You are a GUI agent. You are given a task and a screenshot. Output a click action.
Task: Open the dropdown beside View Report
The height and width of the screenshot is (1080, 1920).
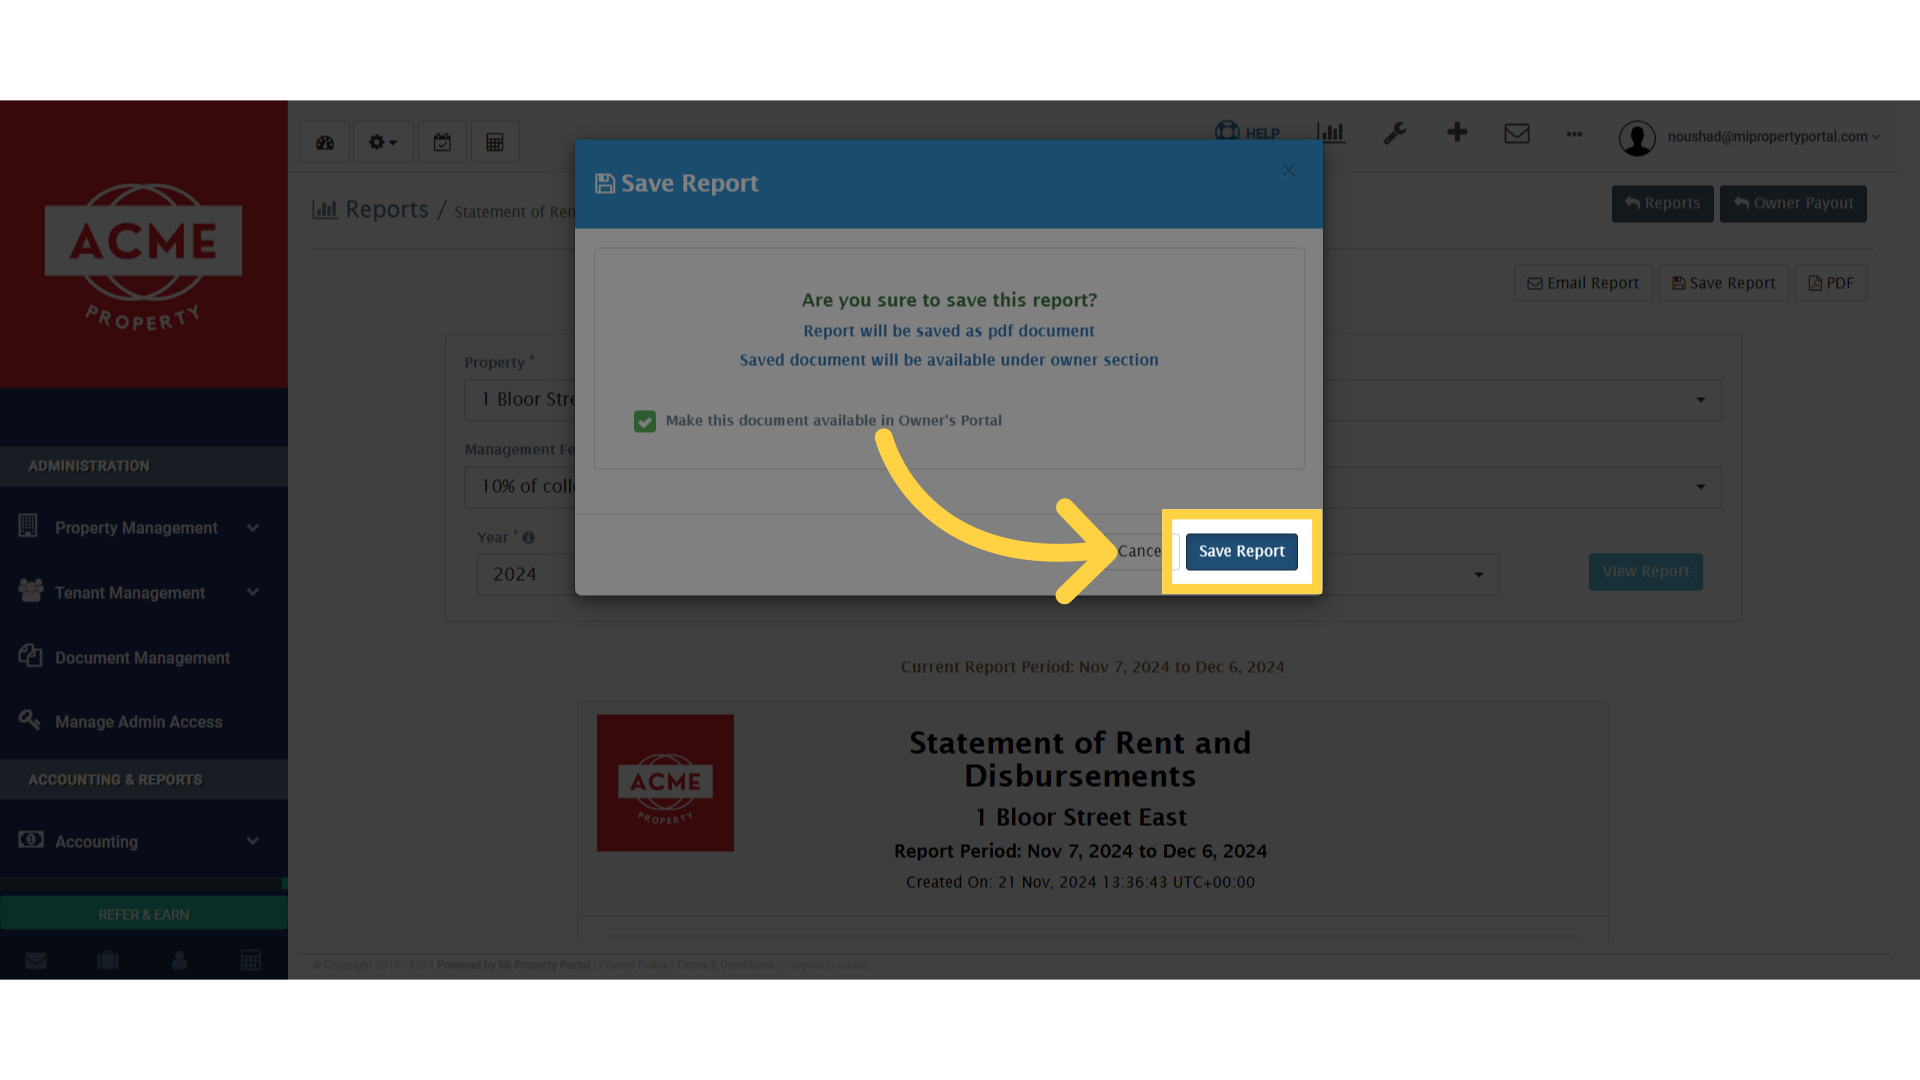[x=1478, y=575]
